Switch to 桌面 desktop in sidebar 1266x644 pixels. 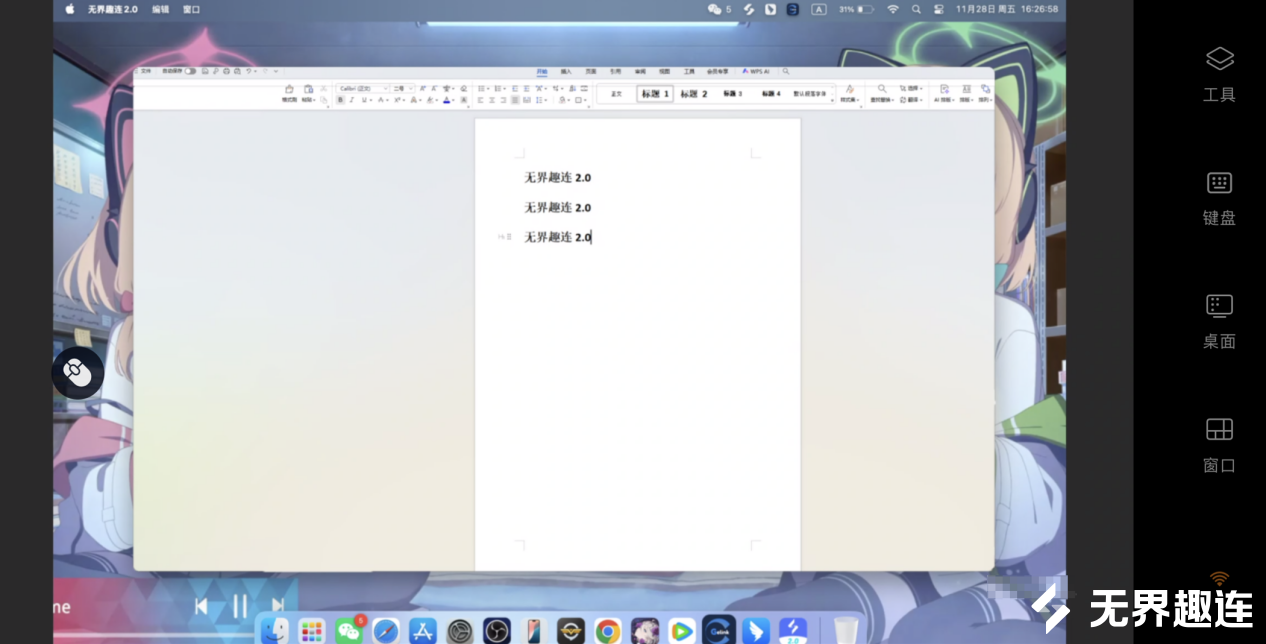tap(1219, 322)
